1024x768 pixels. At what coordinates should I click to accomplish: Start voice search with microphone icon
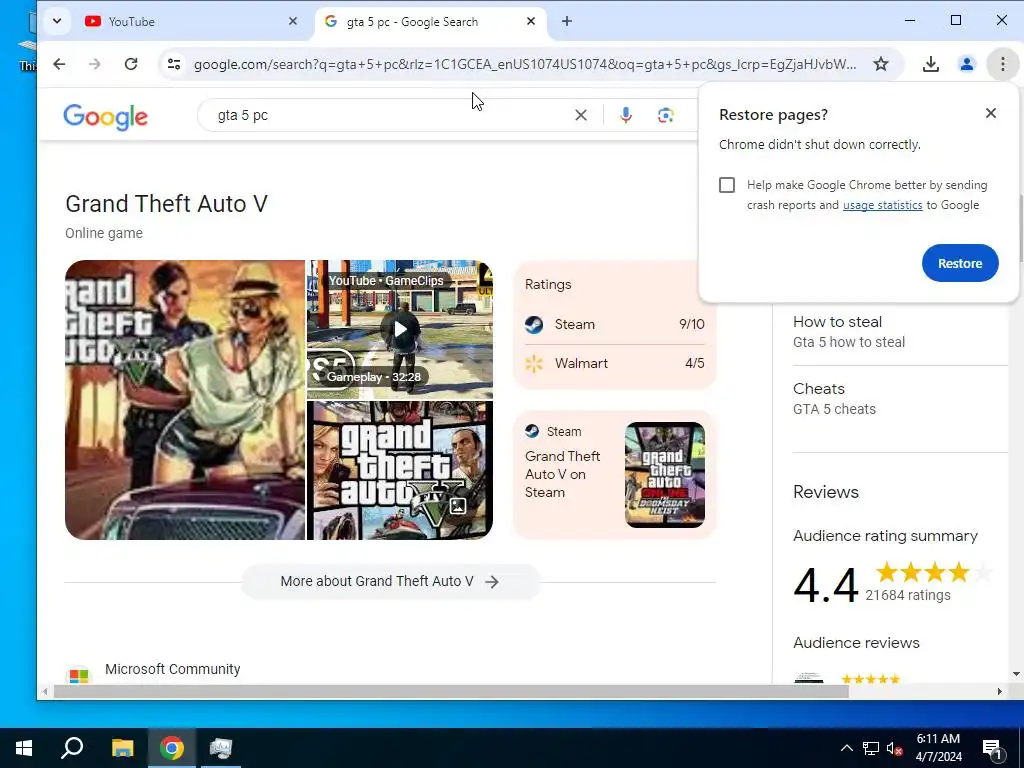626,116
